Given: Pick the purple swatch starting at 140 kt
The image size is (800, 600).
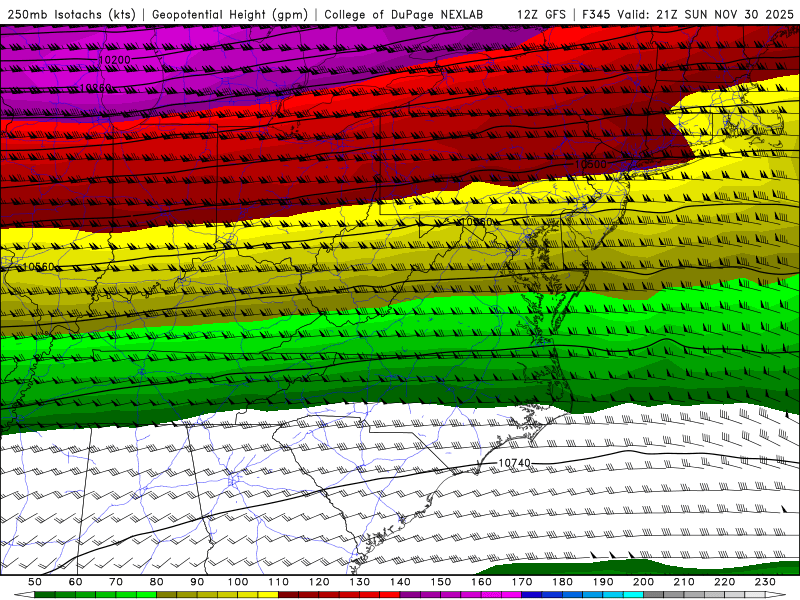Looking at the screenshot, I should coord(410,595).
